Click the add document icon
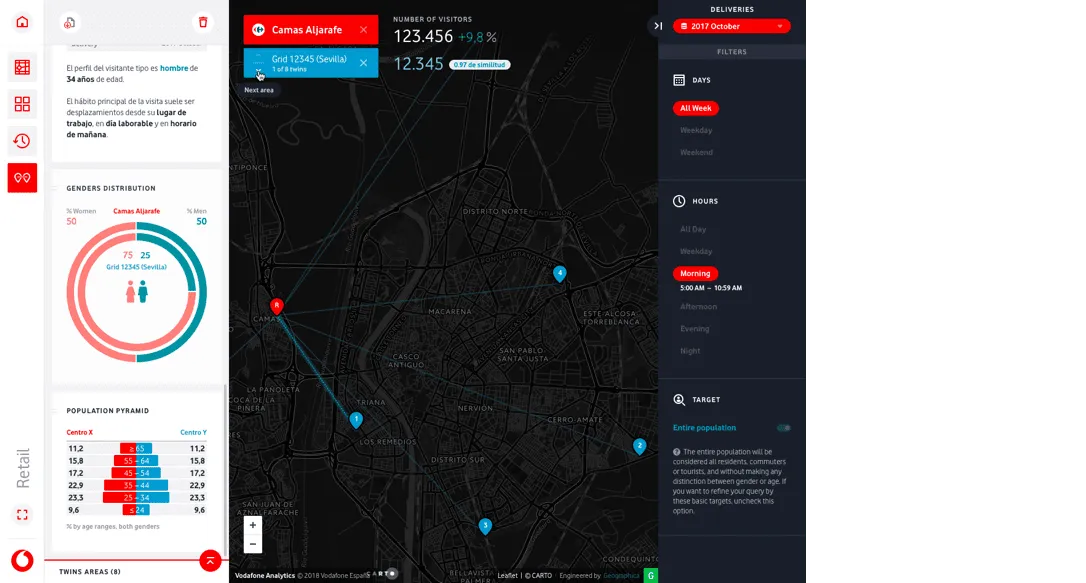Screen dimensions: 1086x583 [69, 22]
